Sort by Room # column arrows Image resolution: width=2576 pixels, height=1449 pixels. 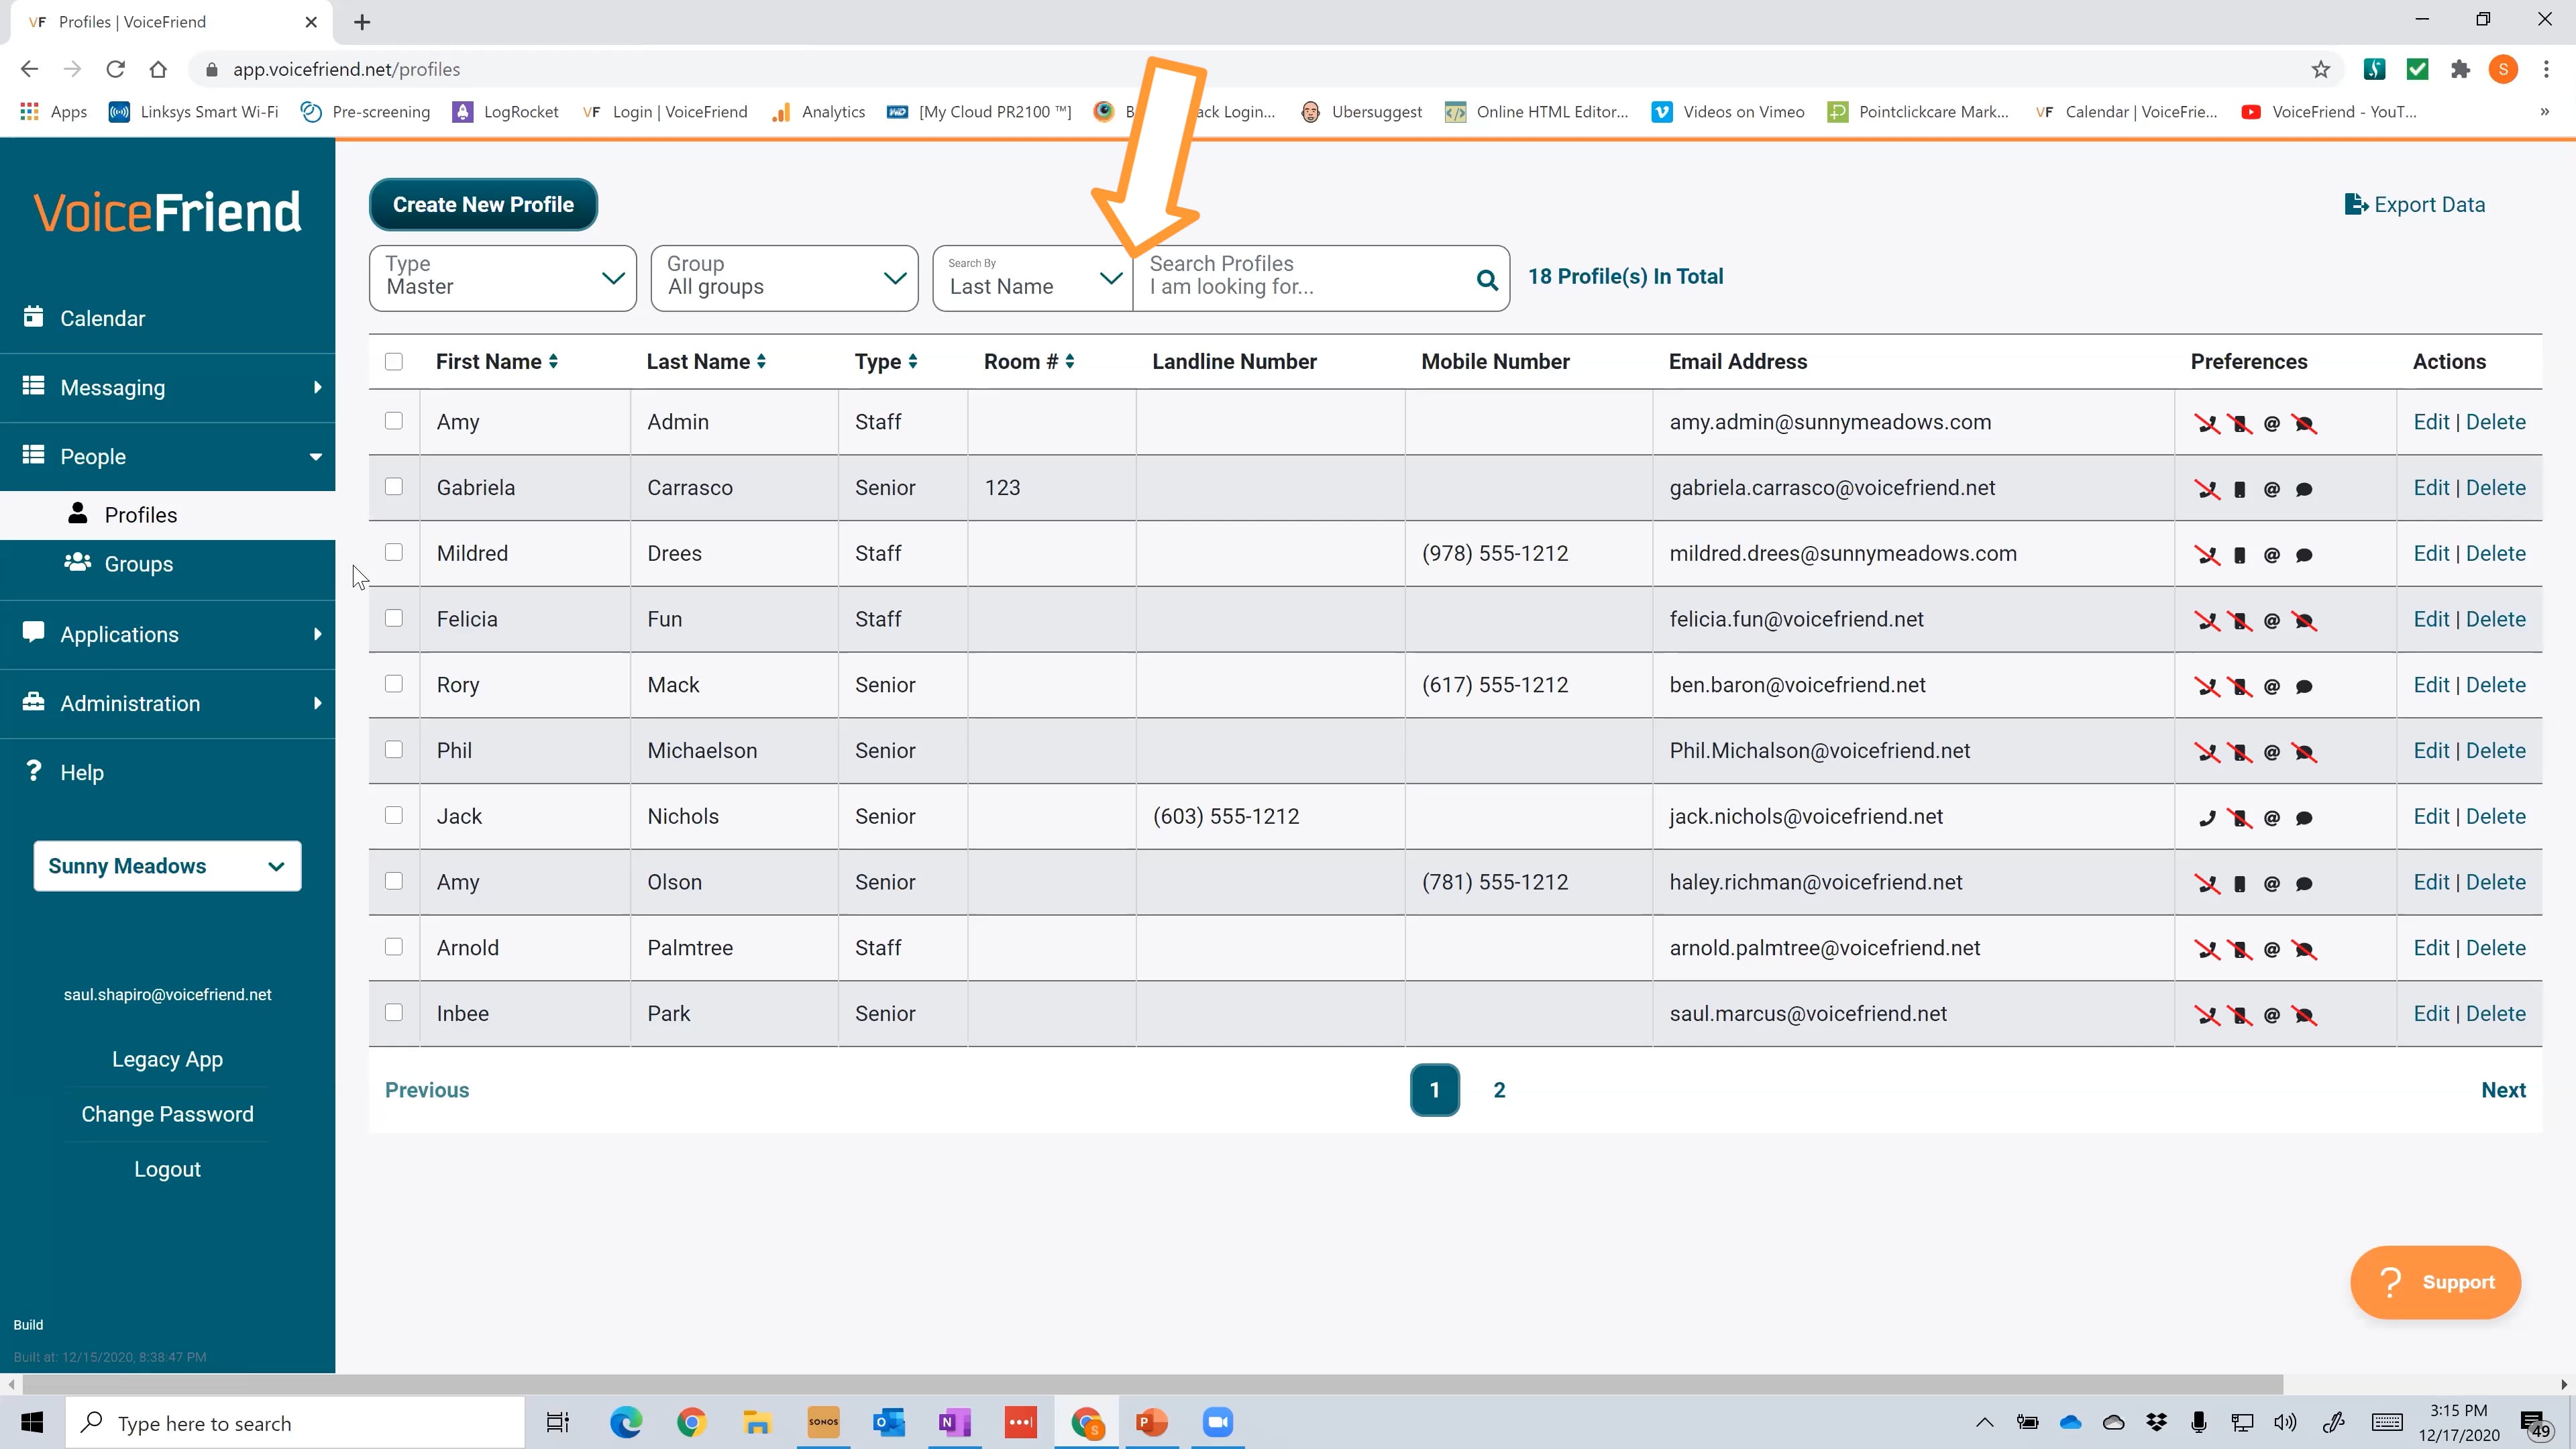tap(1069, 362)
